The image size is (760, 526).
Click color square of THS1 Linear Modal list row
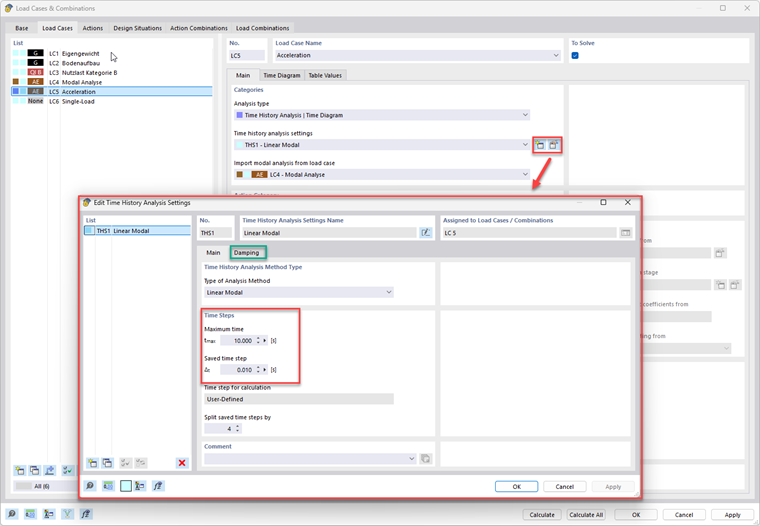click(89, 231)
